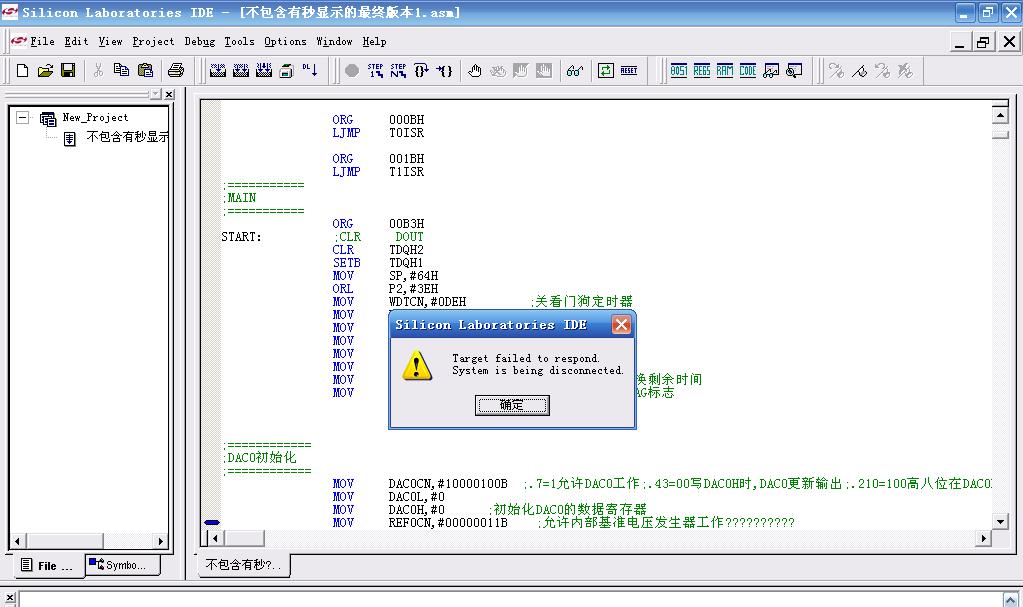Save the file with the floppy disk icon
Image resolution: width=1023 pixels, height=607 pixels.
[68, 70]
